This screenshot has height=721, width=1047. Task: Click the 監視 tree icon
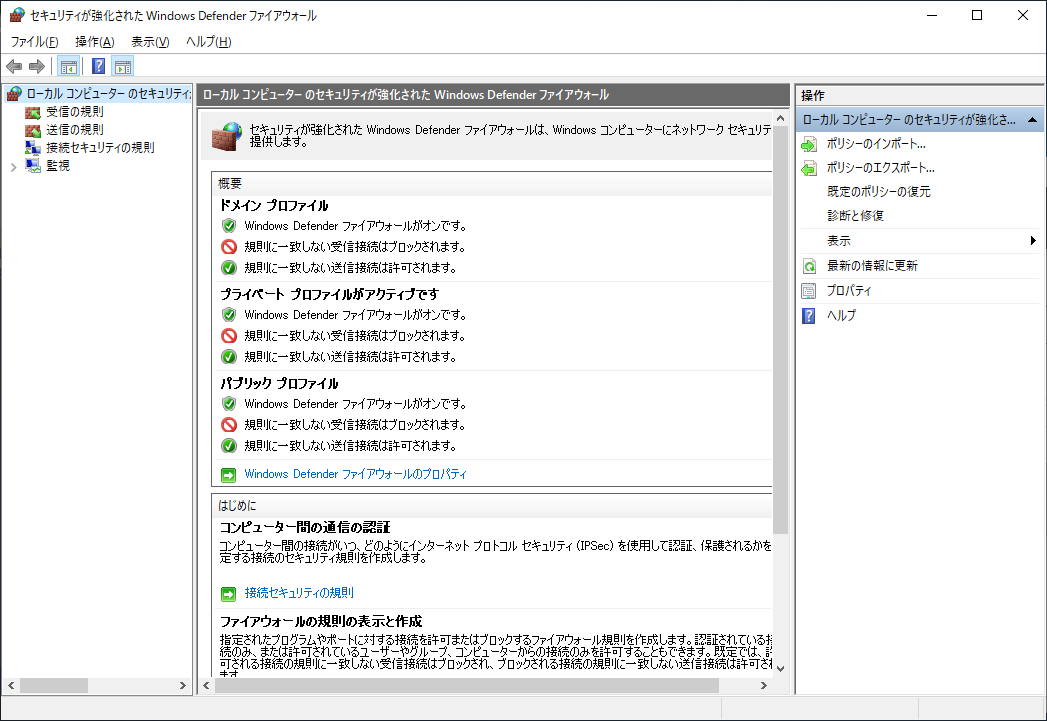[33, 166]
